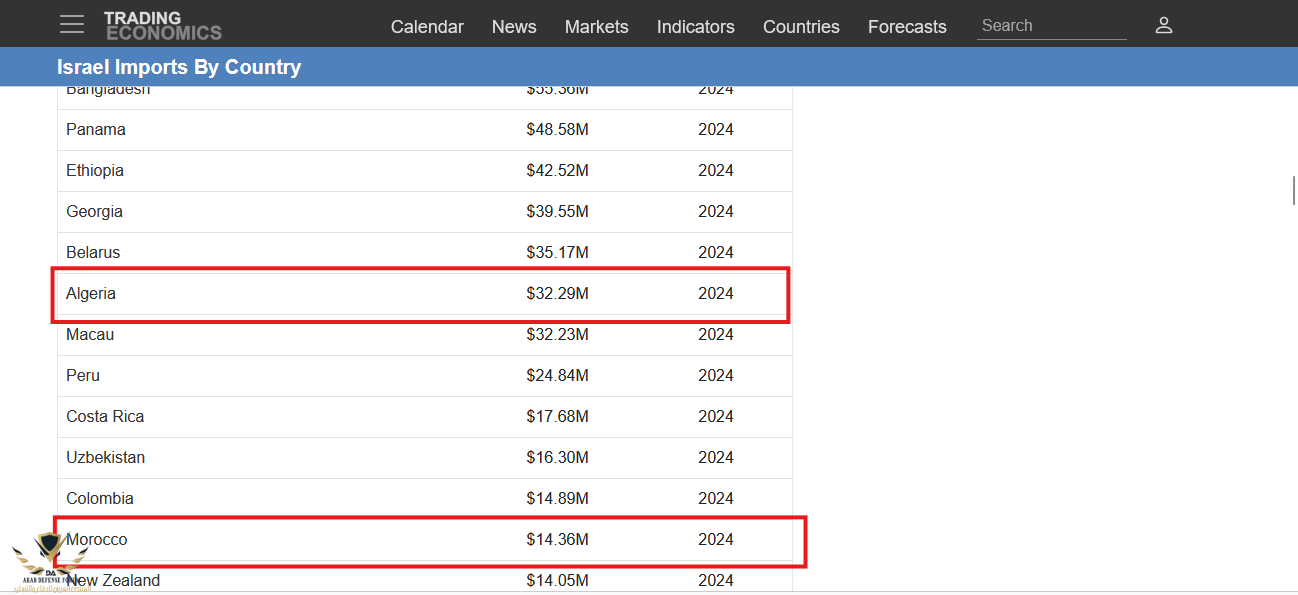Viewport: 1298px width, 595px height.
Task: Open the Macau country link
Action: tap(90, 335)
